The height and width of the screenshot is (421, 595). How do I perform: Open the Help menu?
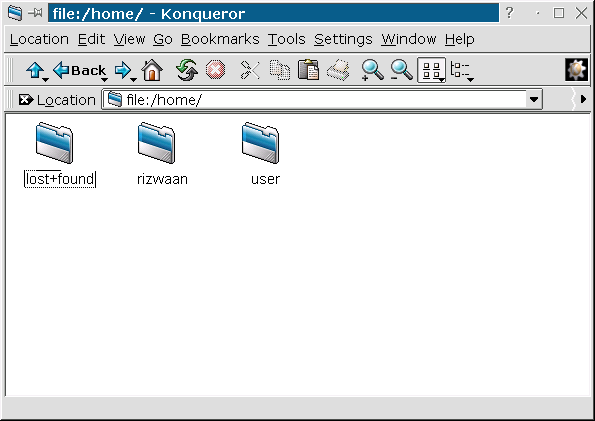460,39
